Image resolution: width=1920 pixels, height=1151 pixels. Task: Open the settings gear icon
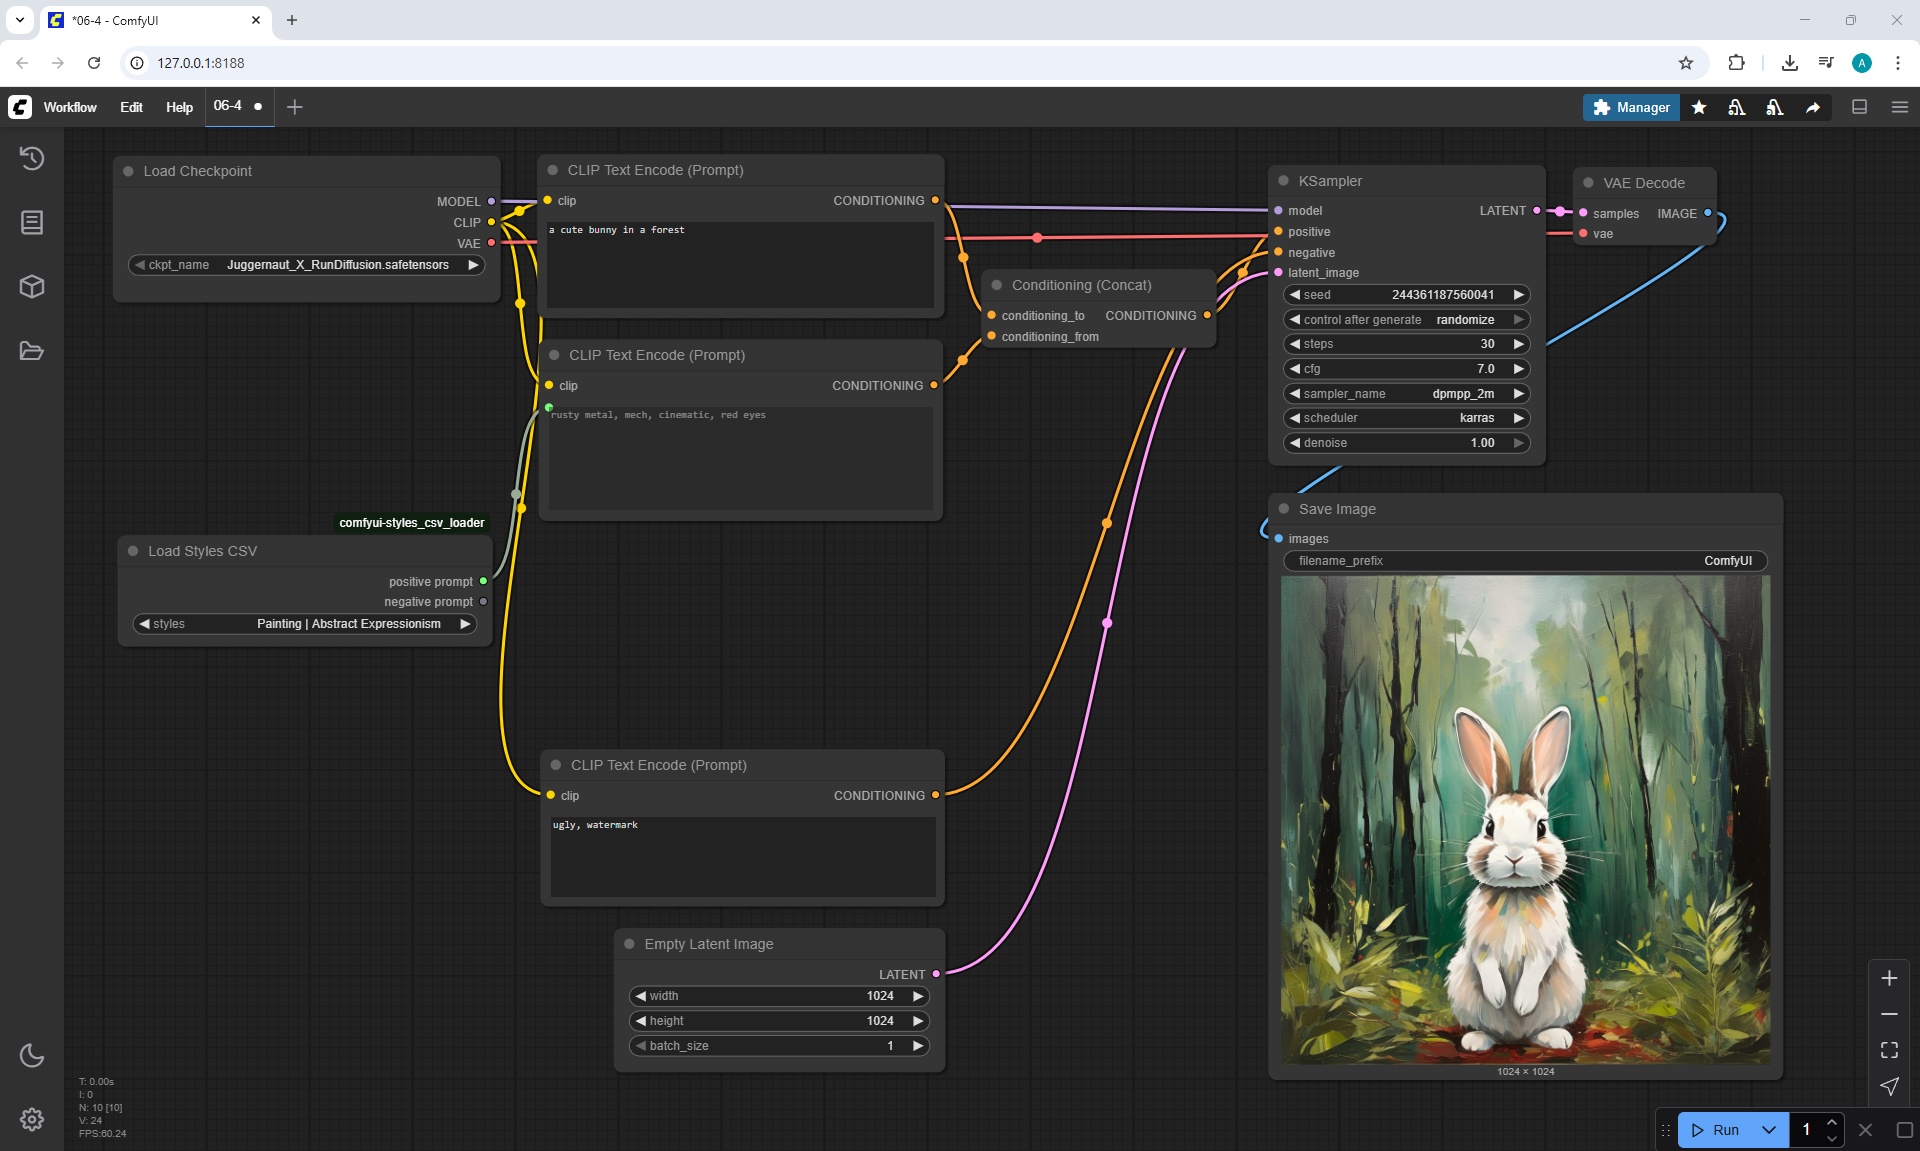pyautogui.click(x=32, y=1119)
